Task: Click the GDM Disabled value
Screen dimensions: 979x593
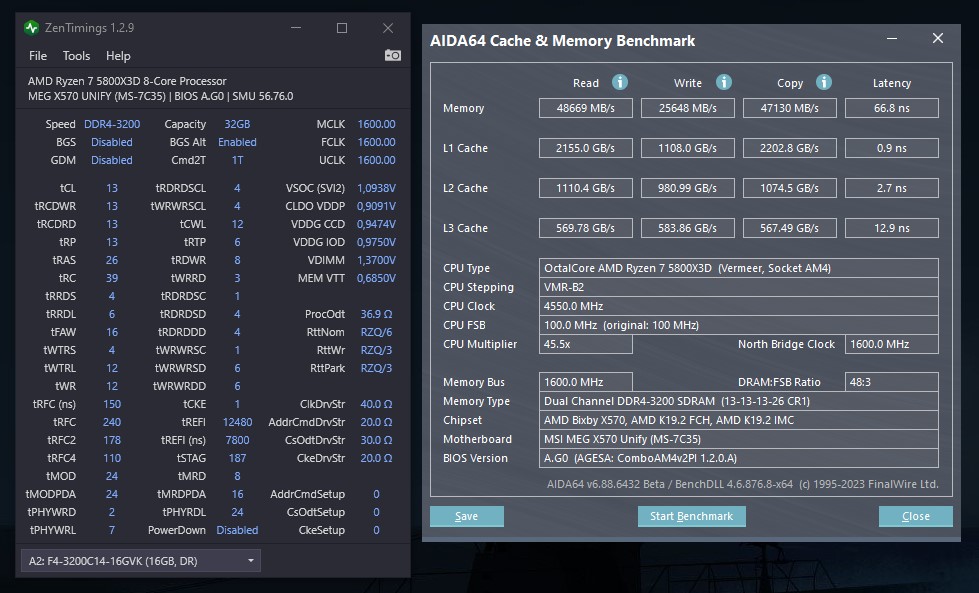Action: coord(112,160)
